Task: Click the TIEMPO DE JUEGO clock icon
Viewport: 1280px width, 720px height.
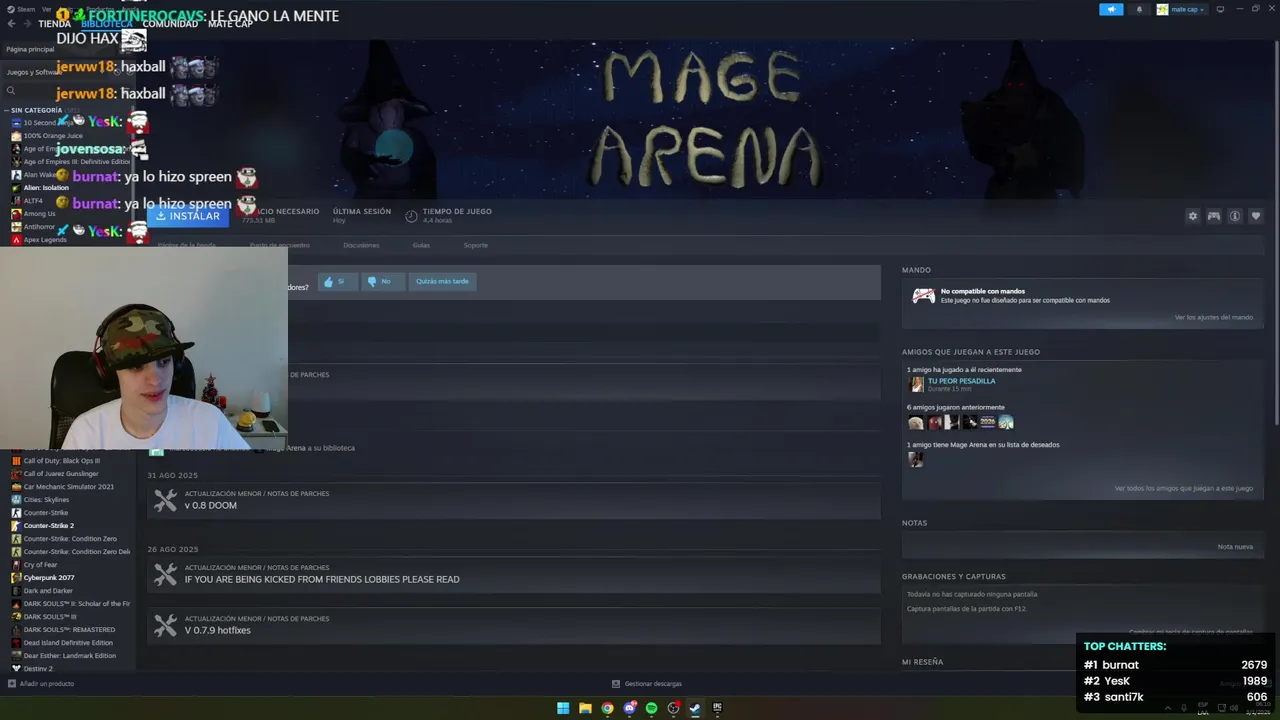Action: pyautogui.click(x=411, y=216)
